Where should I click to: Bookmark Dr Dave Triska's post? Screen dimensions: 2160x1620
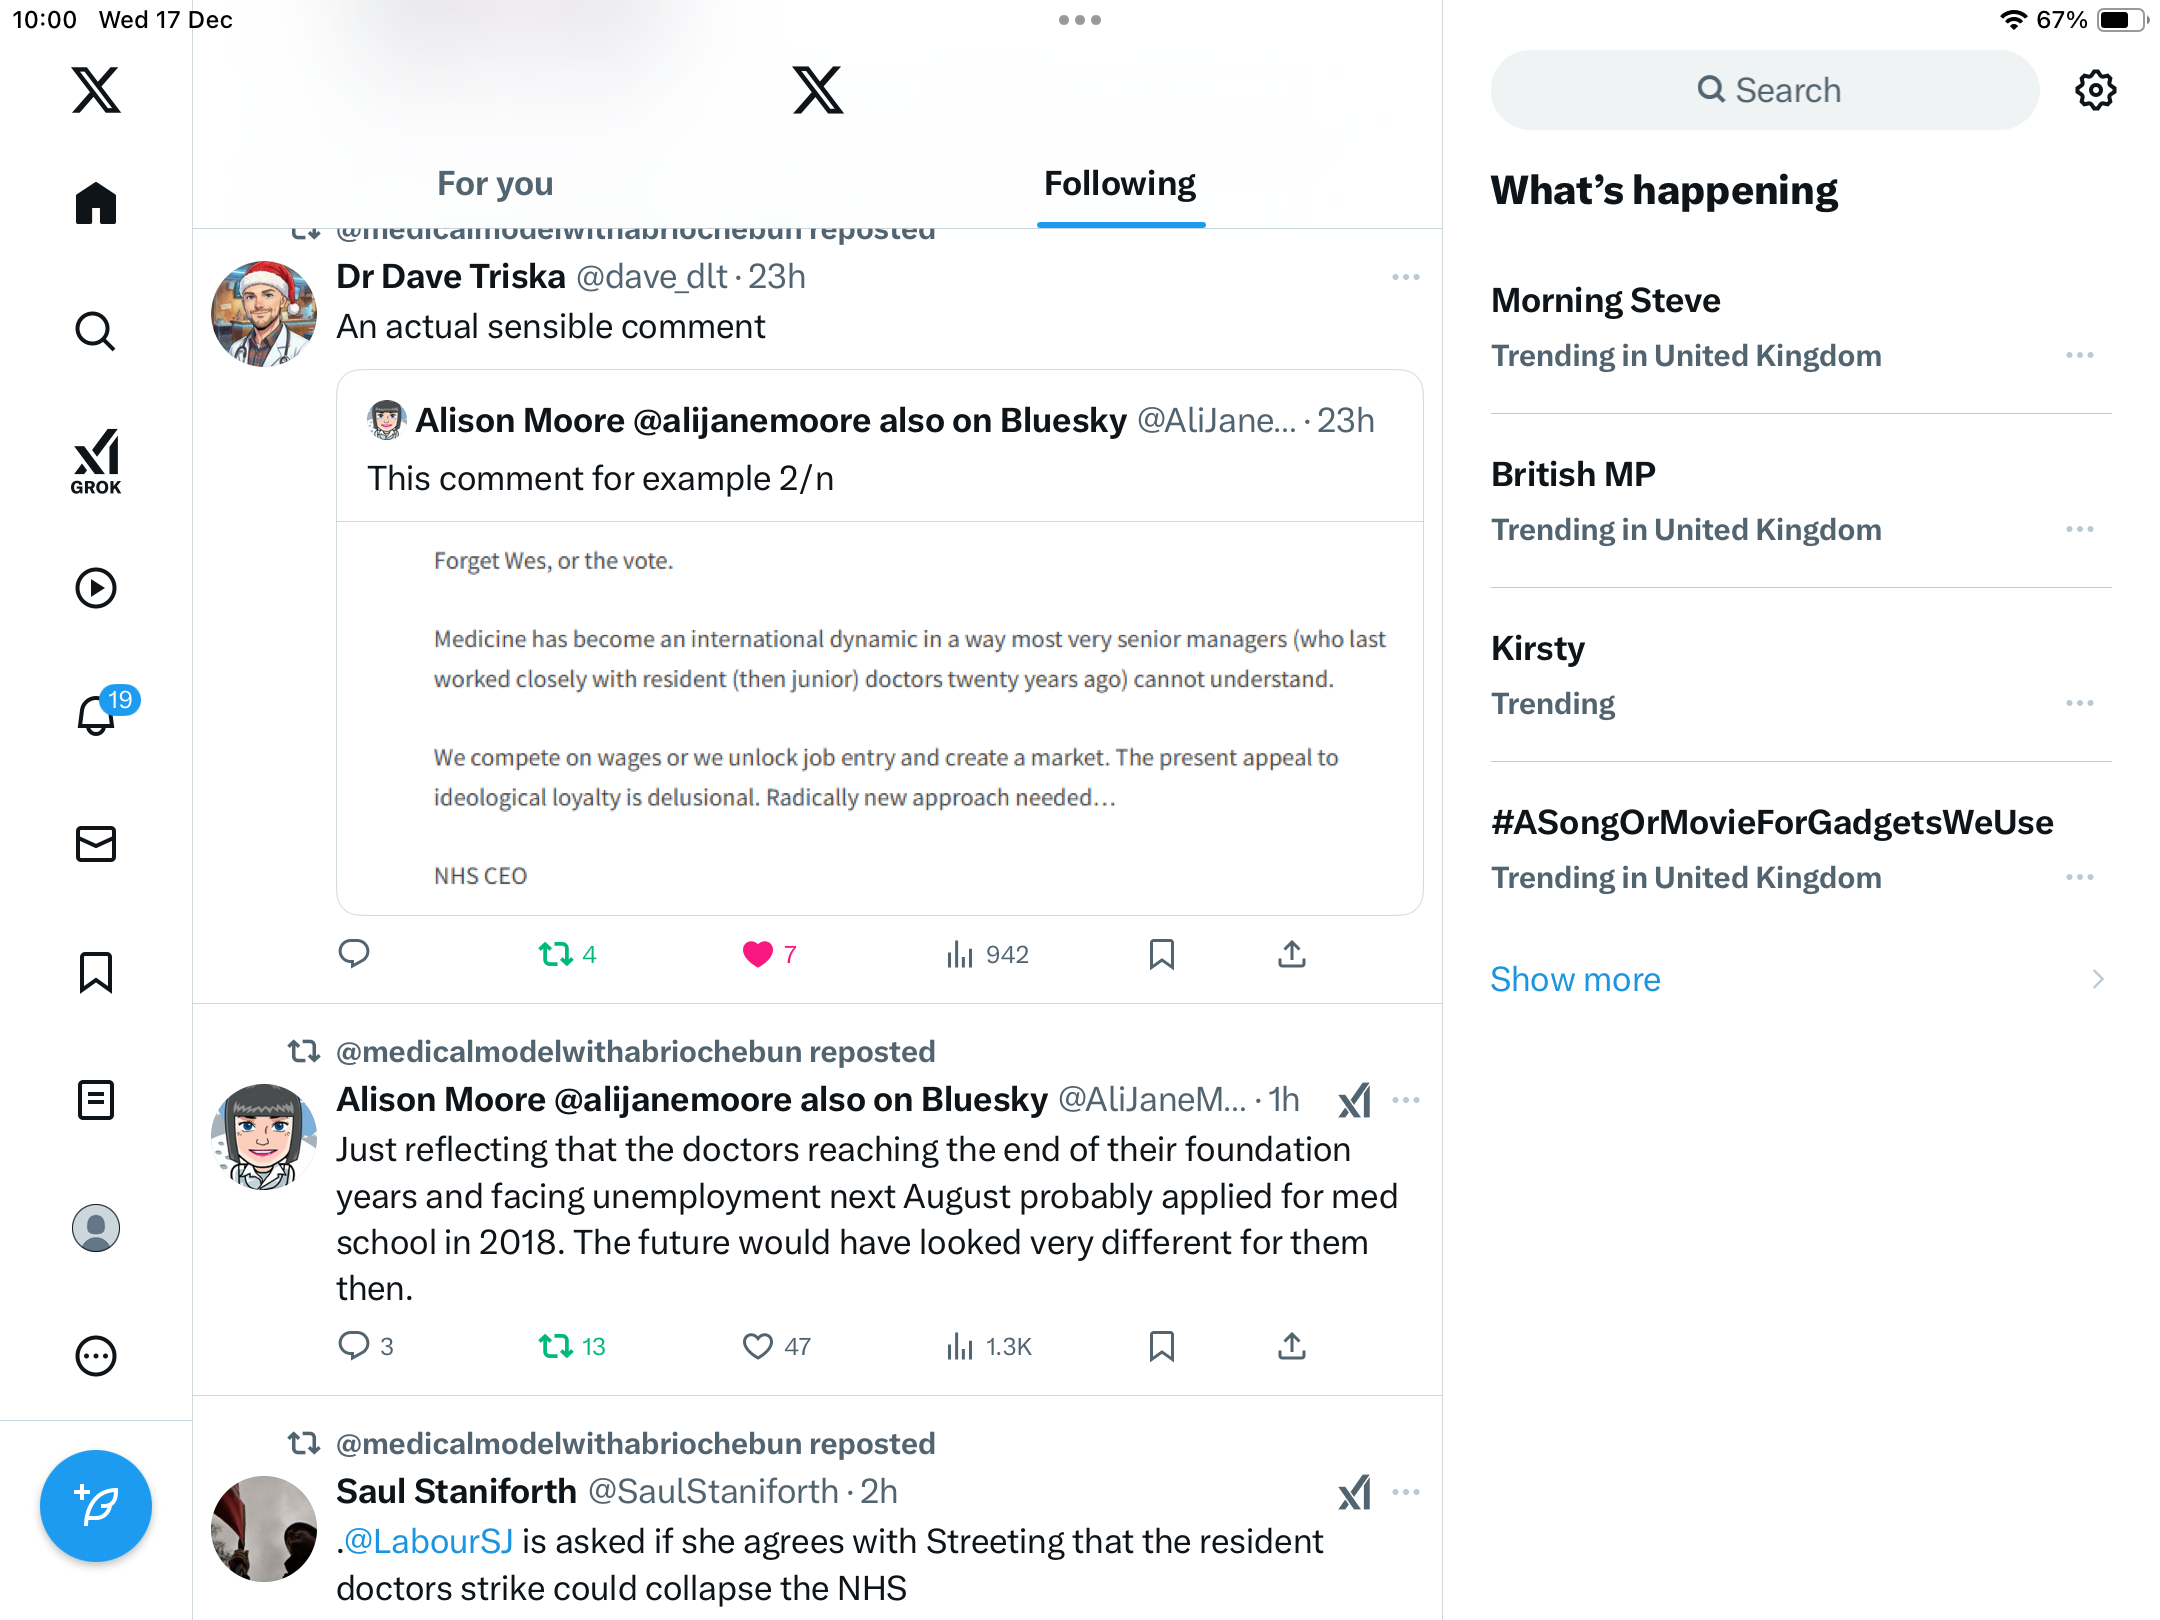click(1161, 954)
